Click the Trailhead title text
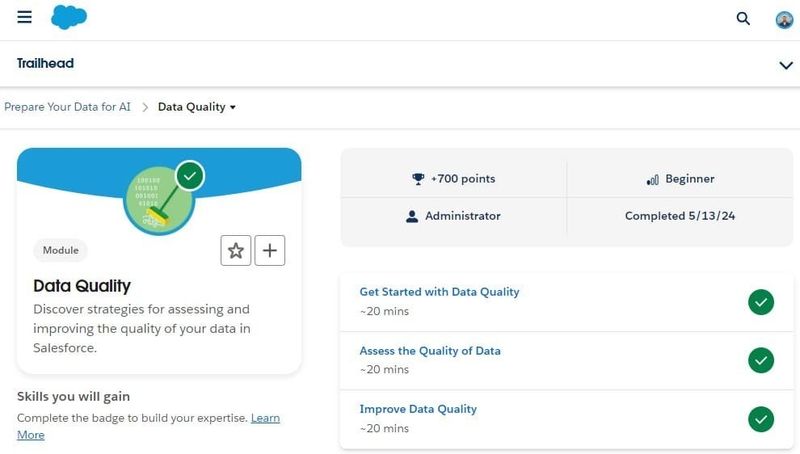This screenshot has width=800, height=454. pyautogui.click(x=45, y=63)
